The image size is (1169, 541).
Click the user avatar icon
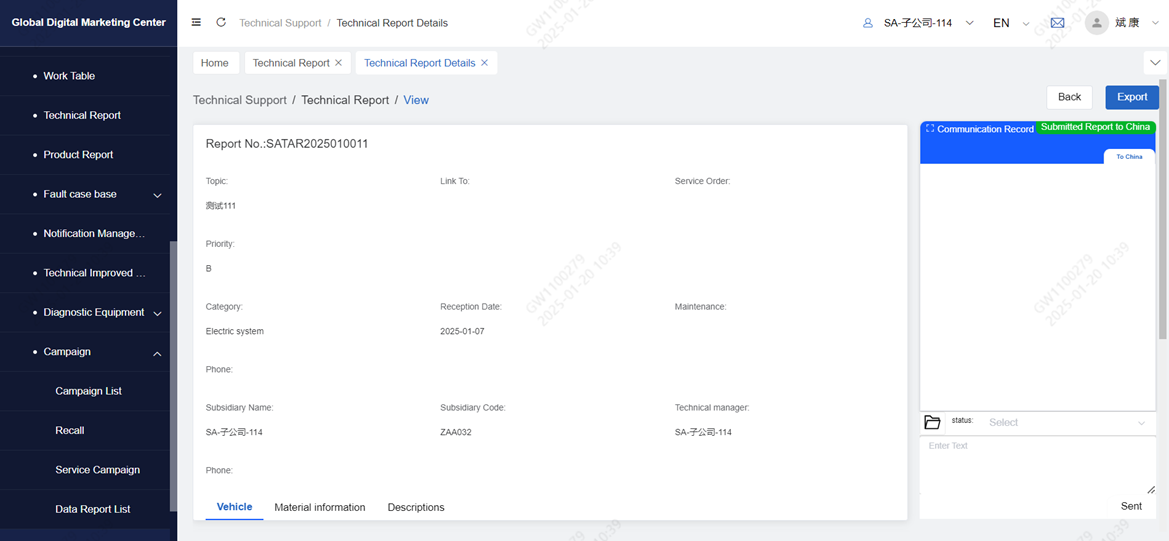(1097, 22)
